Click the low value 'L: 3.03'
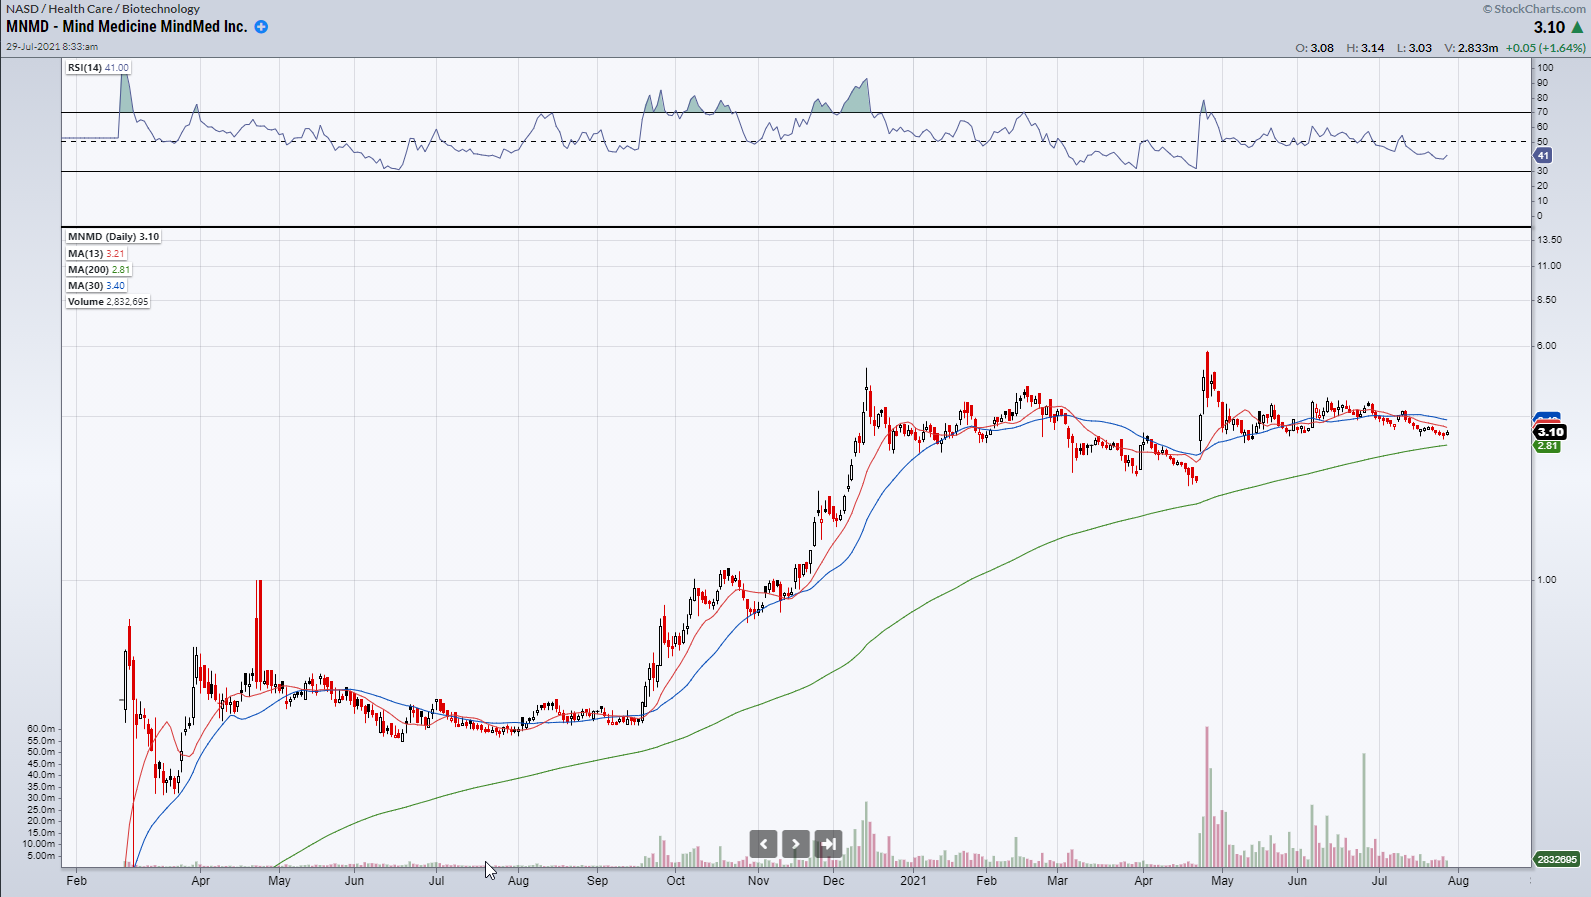 (1414, 48)
